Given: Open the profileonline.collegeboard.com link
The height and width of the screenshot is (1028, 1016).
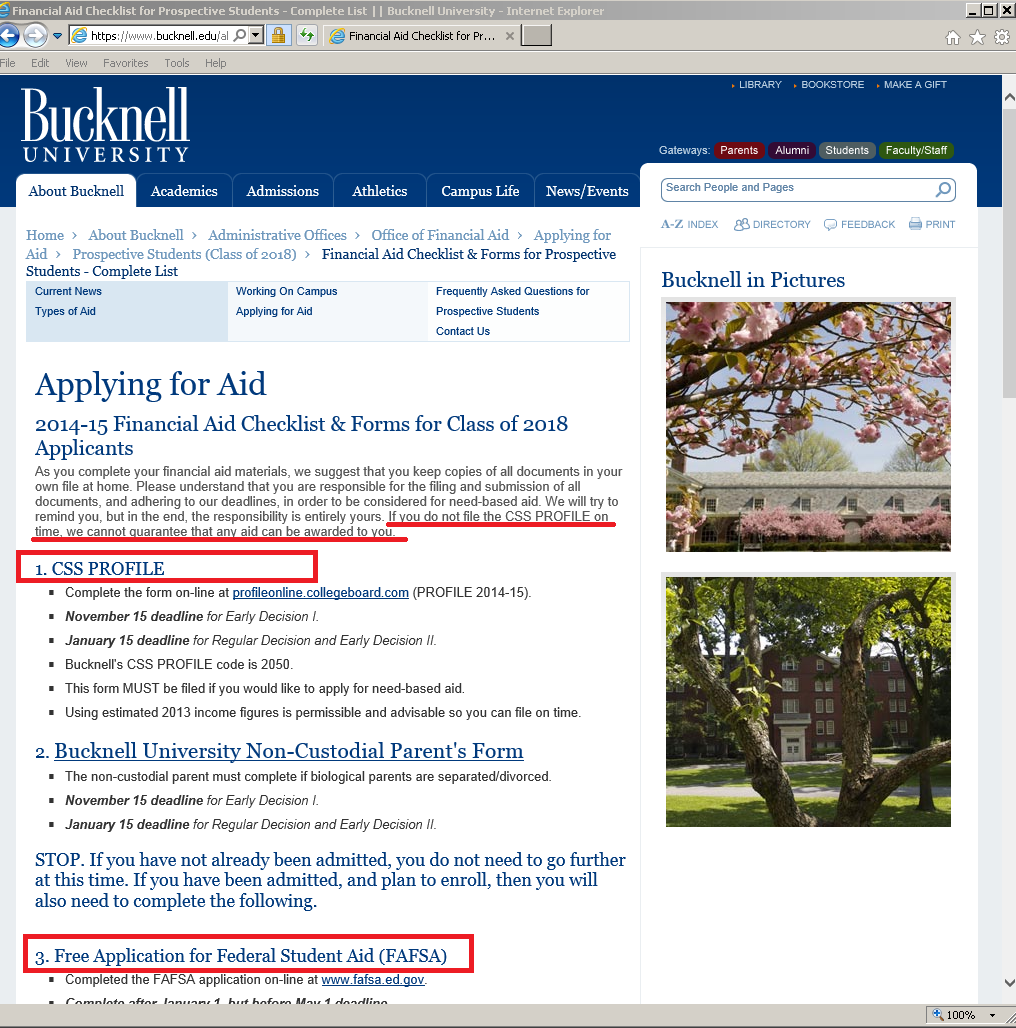Looking at the screenshot, I should point(320,592).
